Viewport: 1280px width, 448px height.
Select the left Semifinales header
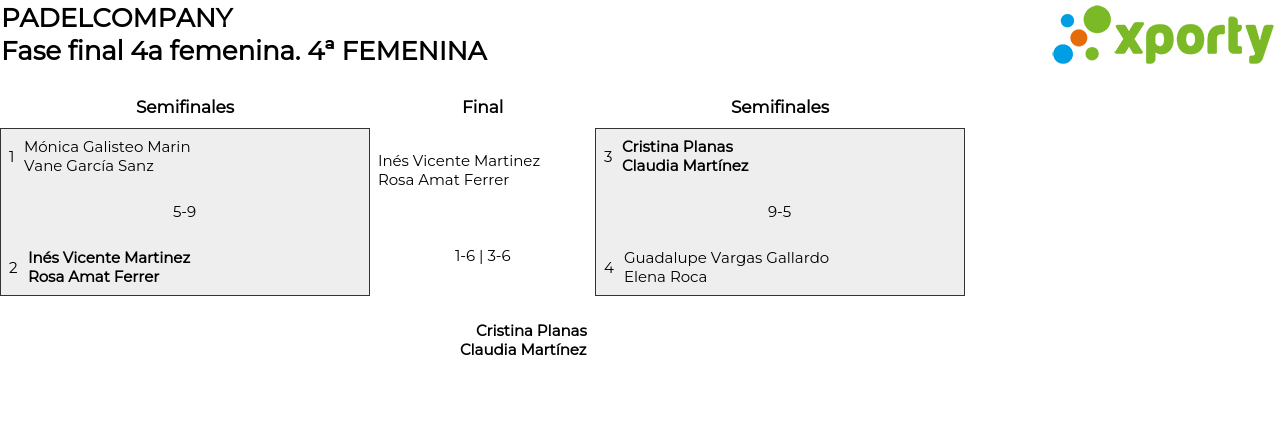pyautogui.click(x=185, y=107)
